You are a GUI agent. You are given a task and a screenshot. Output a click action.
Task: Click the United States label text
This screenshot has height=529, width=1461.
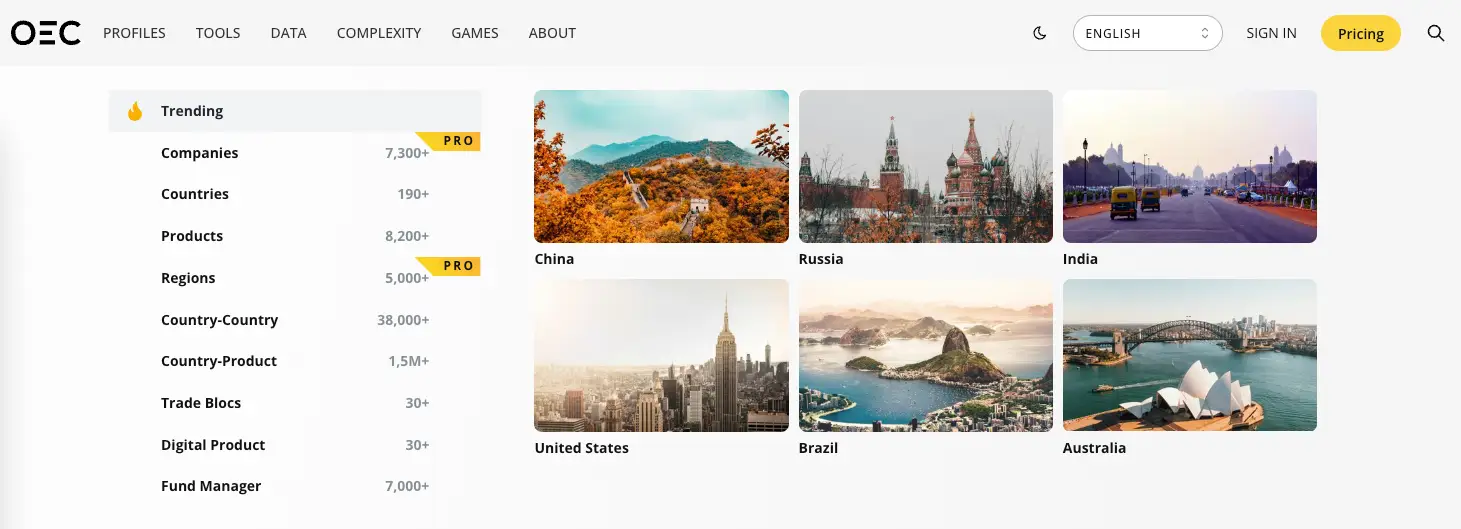point(582,448)
